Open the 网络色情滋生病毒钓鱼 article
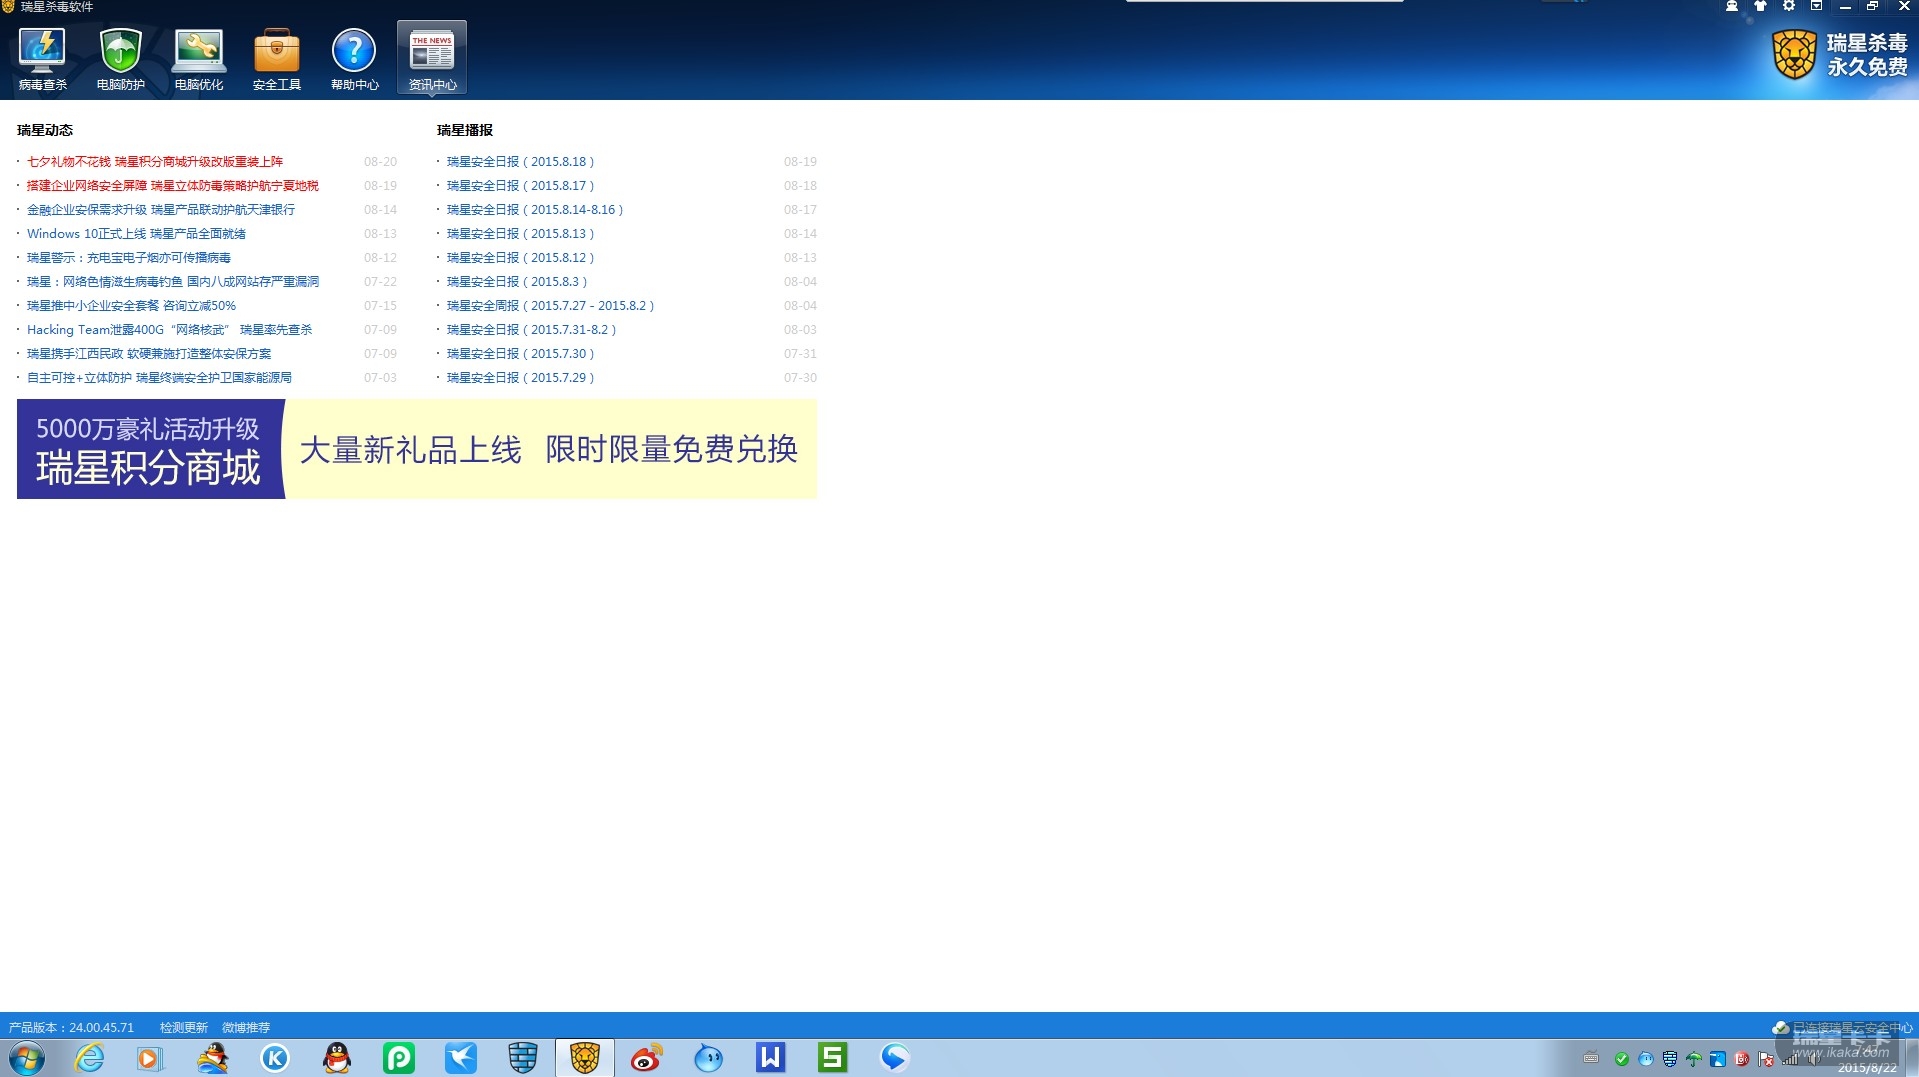The image size is (1919, 1077). point(173,282)
